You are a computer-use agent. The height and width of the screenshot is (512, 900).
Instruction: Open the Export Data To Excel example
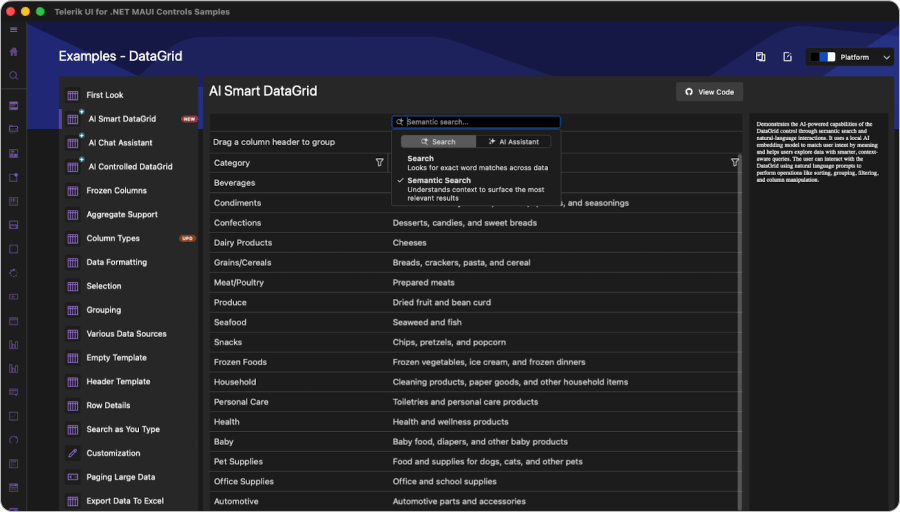click(129, 501)
